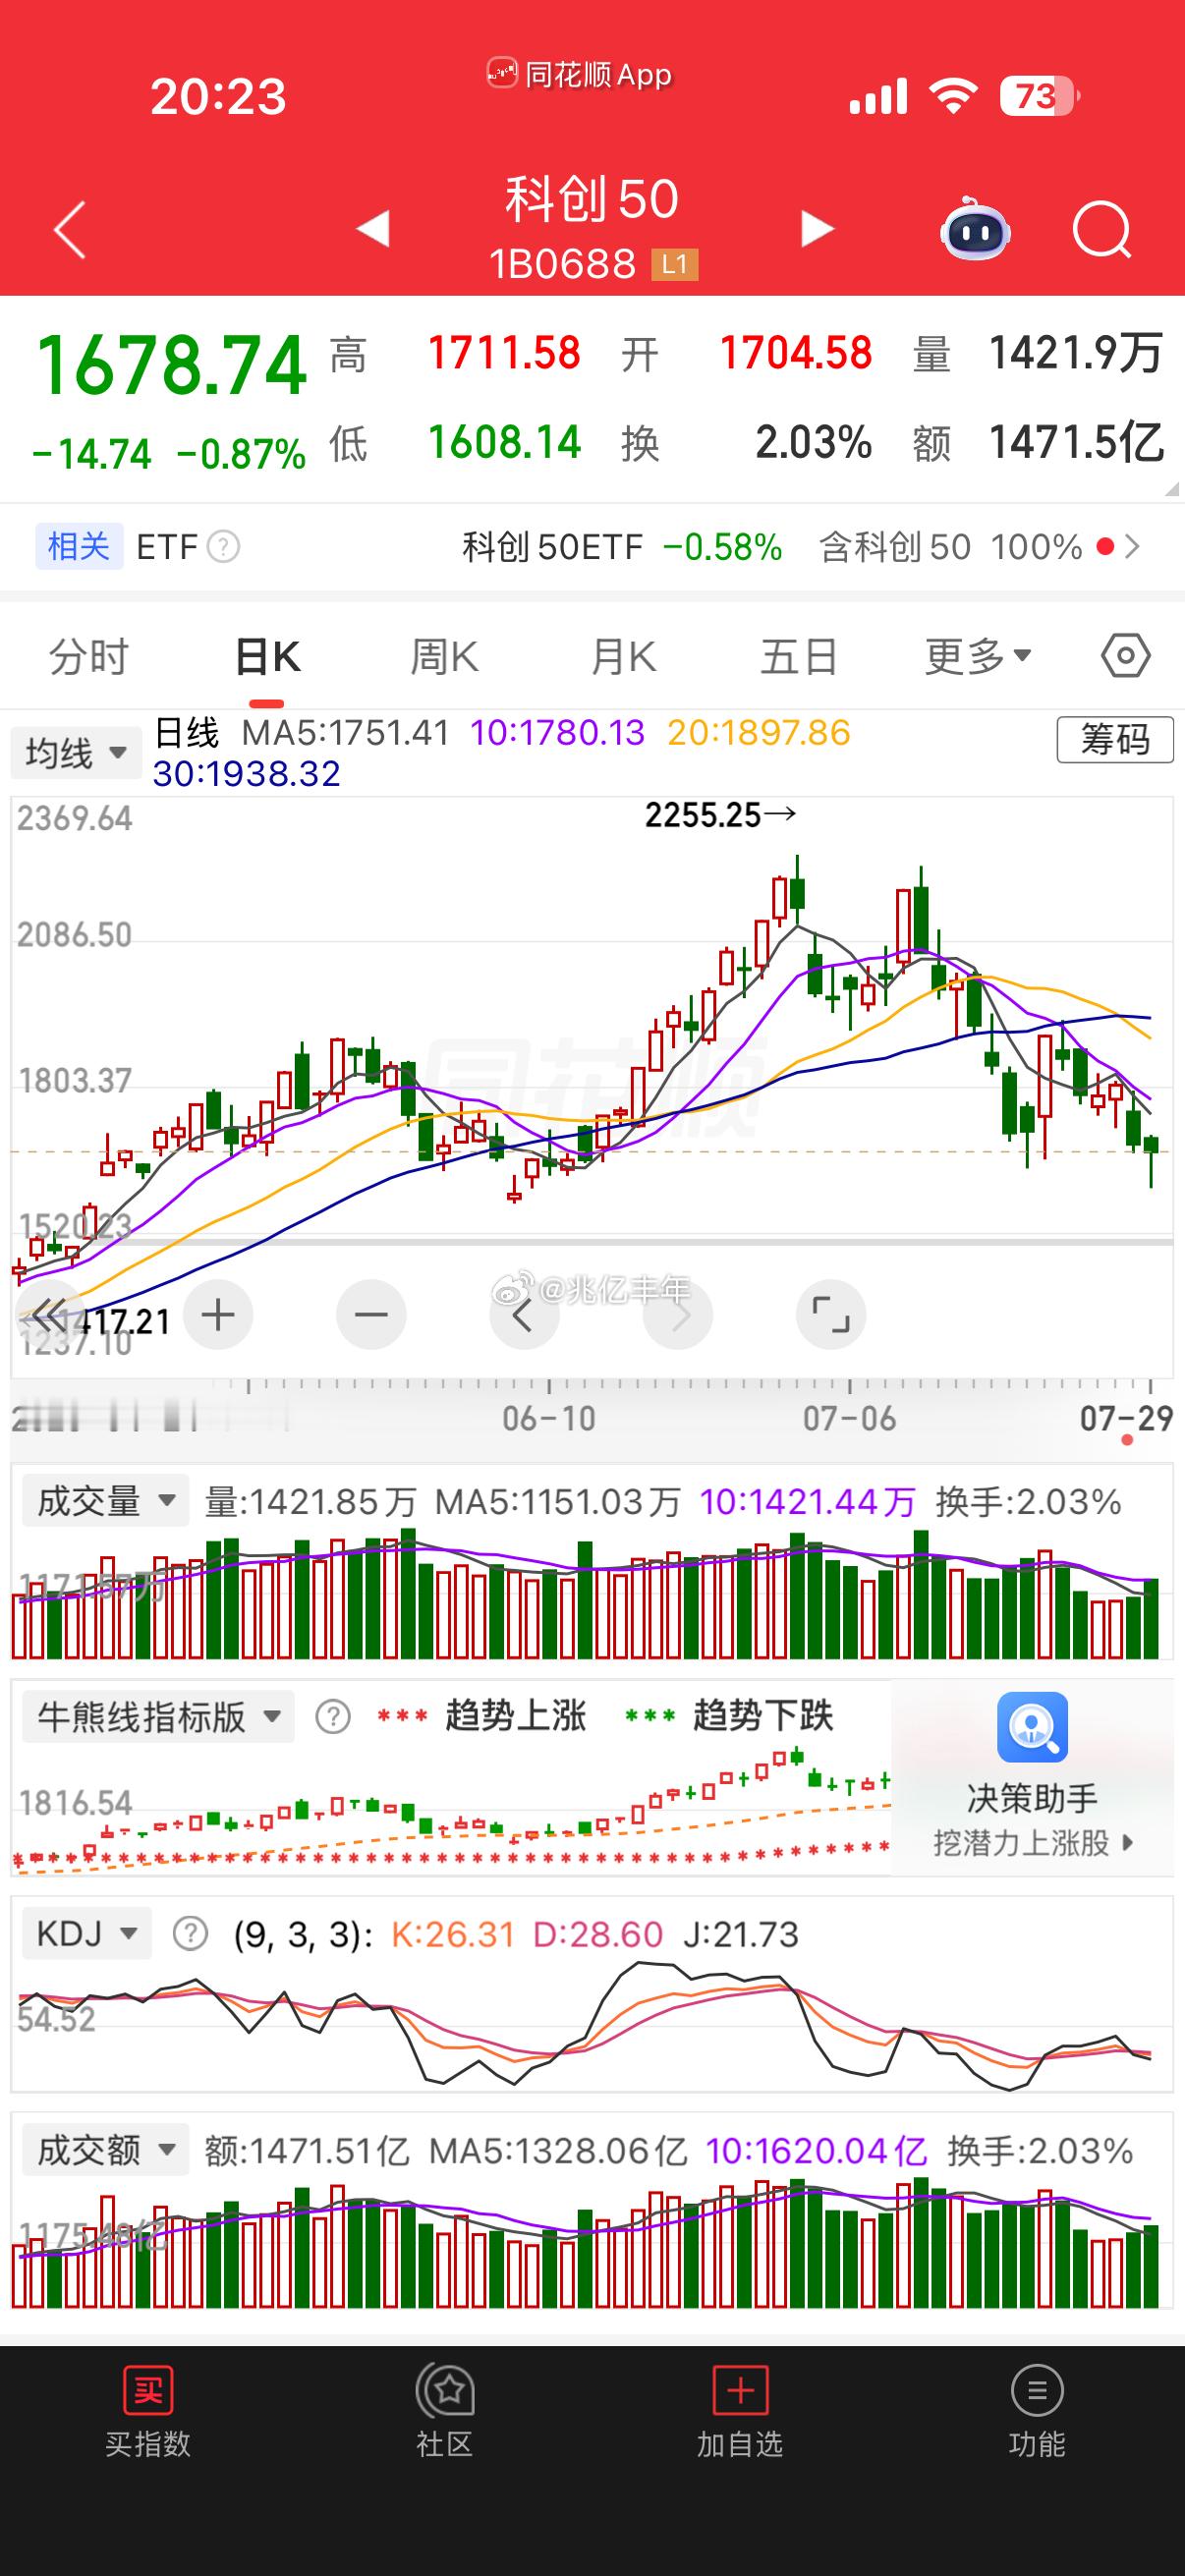Switch to 分时 tab

pyautogui.click(x=89, y=657)
